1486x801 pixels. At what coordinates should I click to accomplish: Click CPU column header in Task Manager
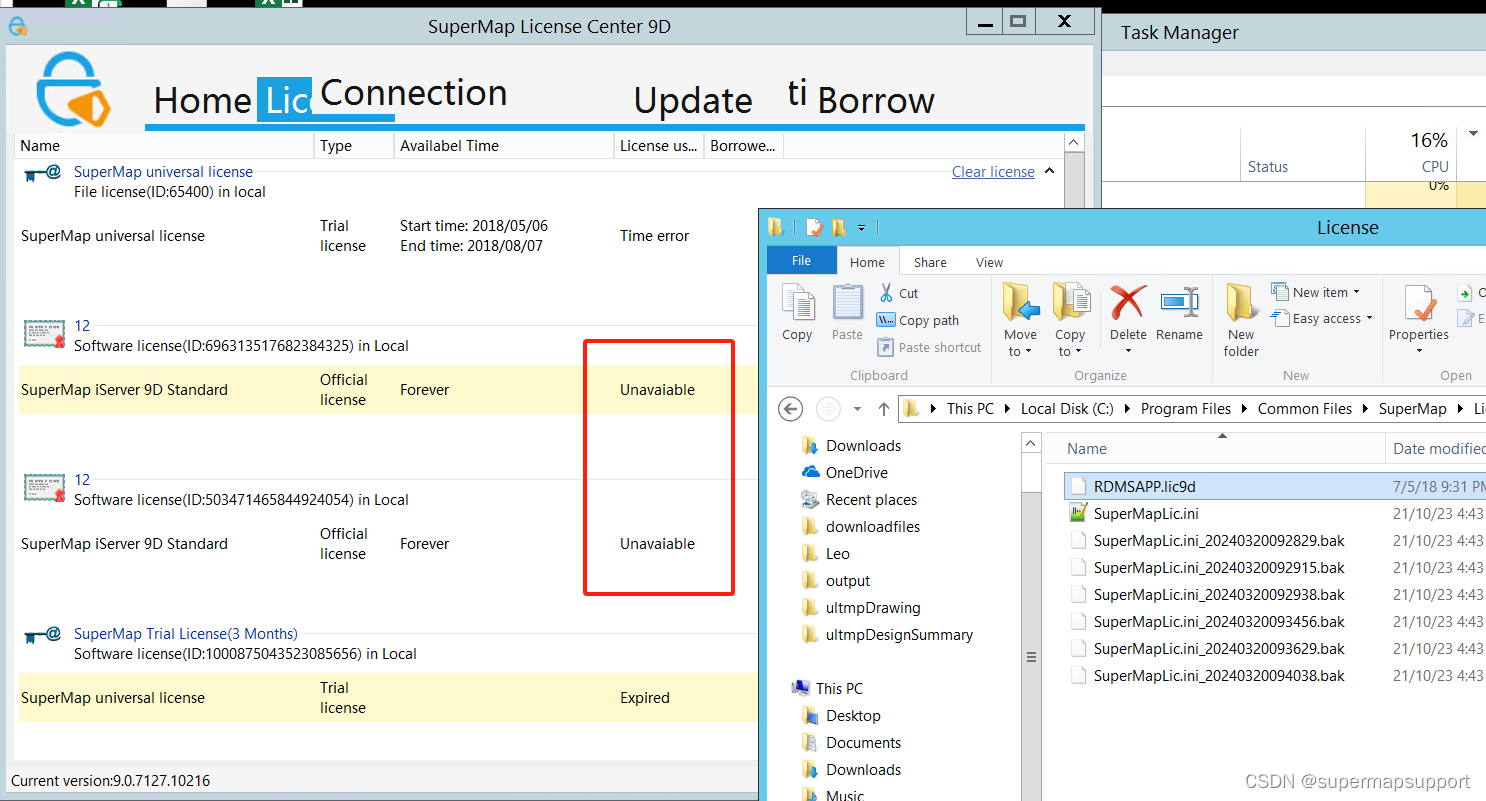tap(1411, 153)
